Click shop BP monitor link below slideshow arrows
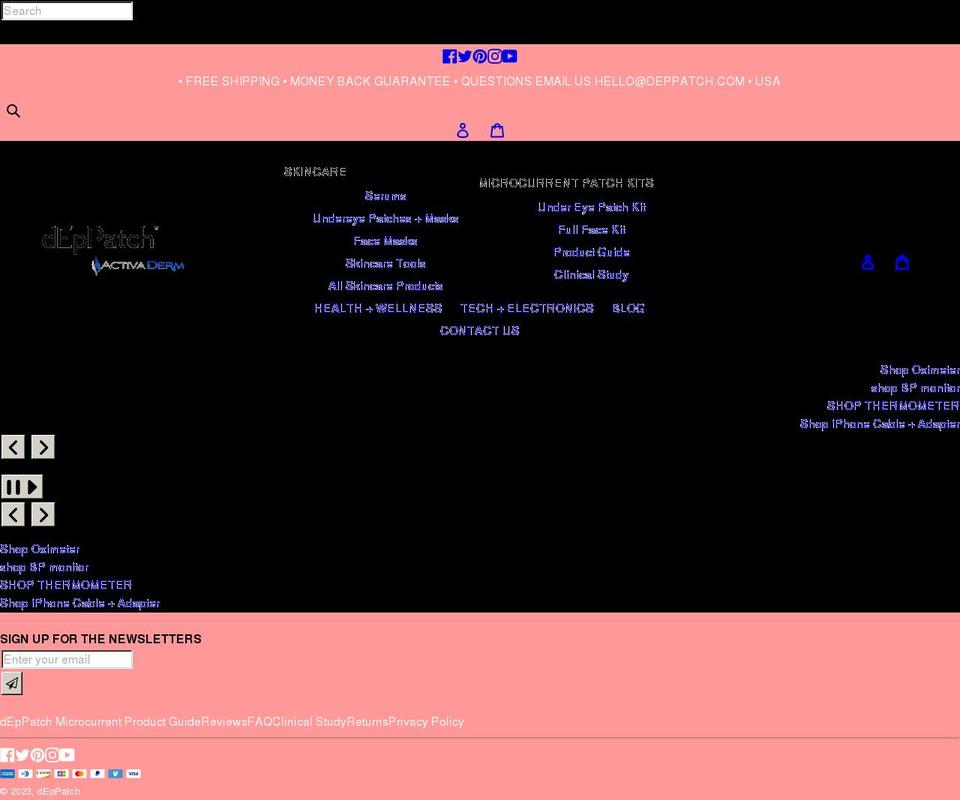The image size is (960, 800). [x=45, y=567]
